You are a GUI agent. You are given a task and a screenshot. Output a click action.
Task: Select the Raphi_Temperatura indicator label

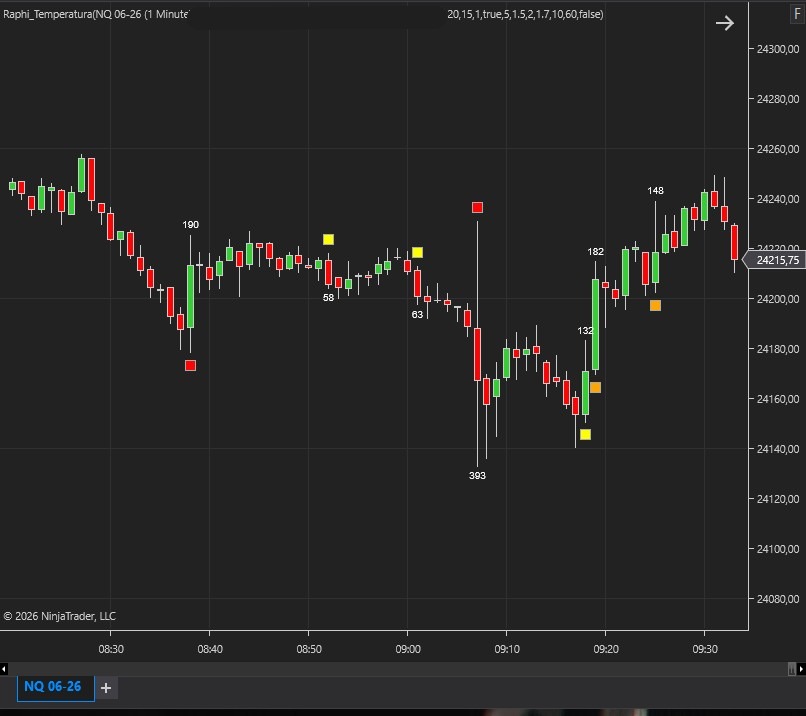click(95, 14)
